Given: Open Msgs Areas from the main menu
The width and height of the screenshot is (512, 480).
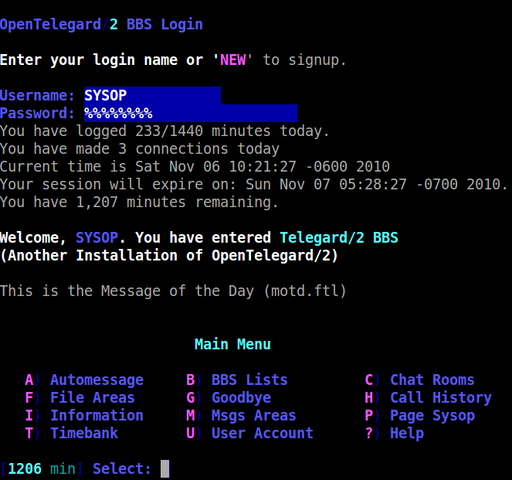Looking at the screenshot, I should click(x=241, y=415).
